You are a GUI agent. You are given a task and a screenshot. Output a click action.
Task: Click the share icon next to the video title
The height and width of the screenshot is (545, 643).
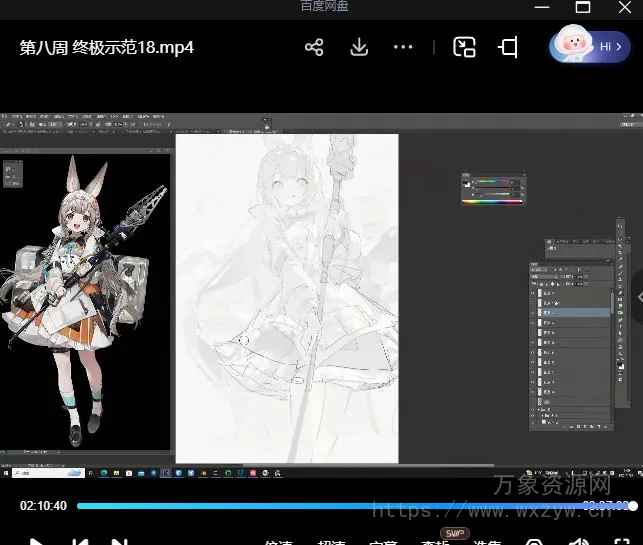coord(314,47)
